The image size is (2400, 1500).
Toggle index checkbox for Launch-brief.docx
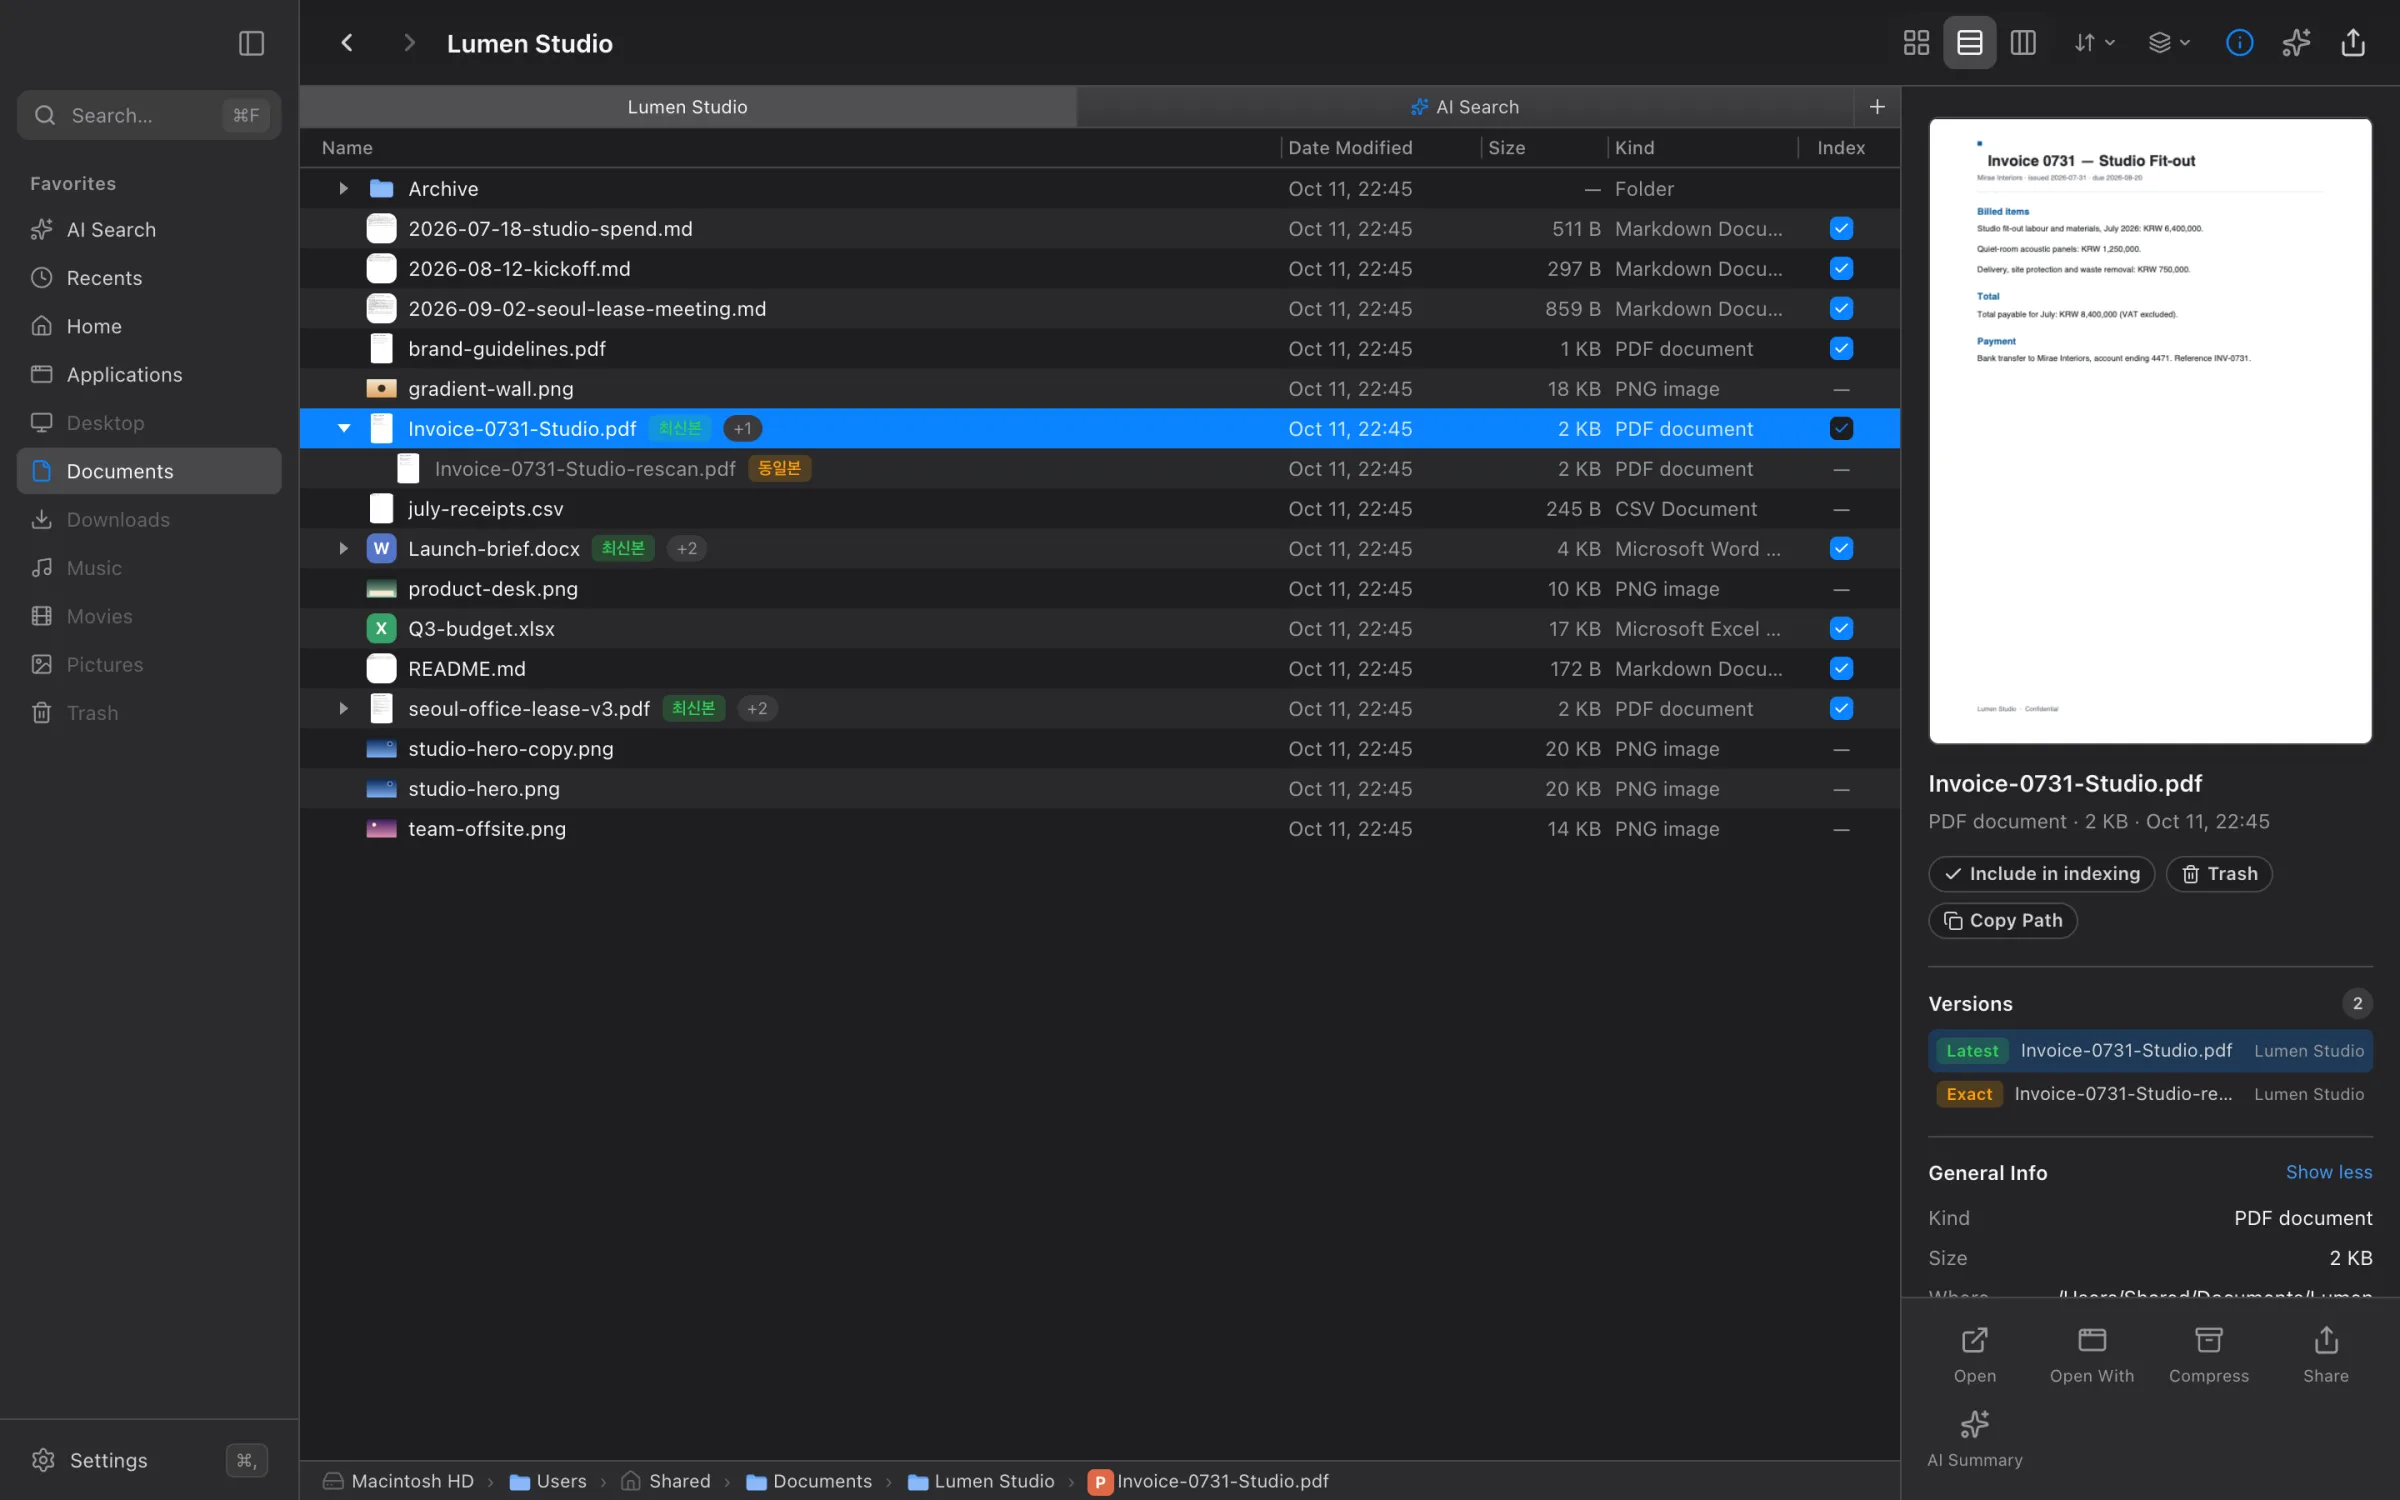coord(1841,549)
